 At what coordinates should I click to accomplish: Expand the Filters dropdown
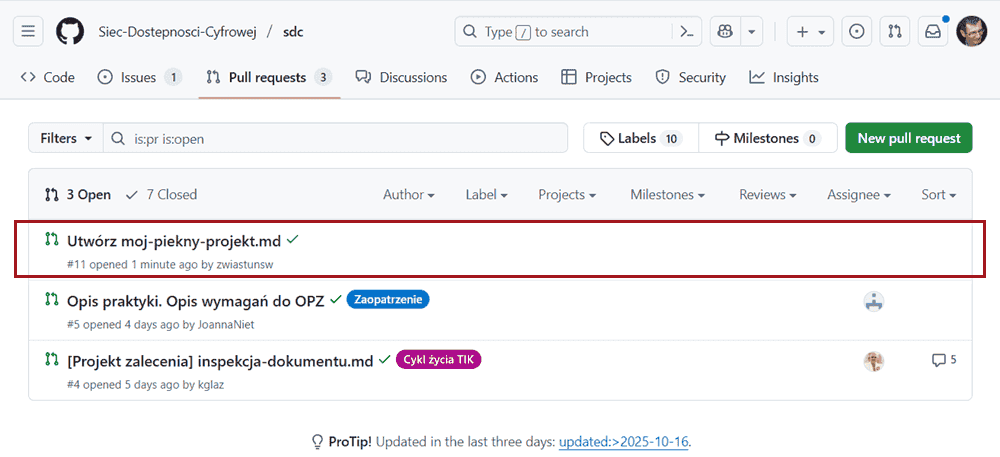[x=66, y=139]
